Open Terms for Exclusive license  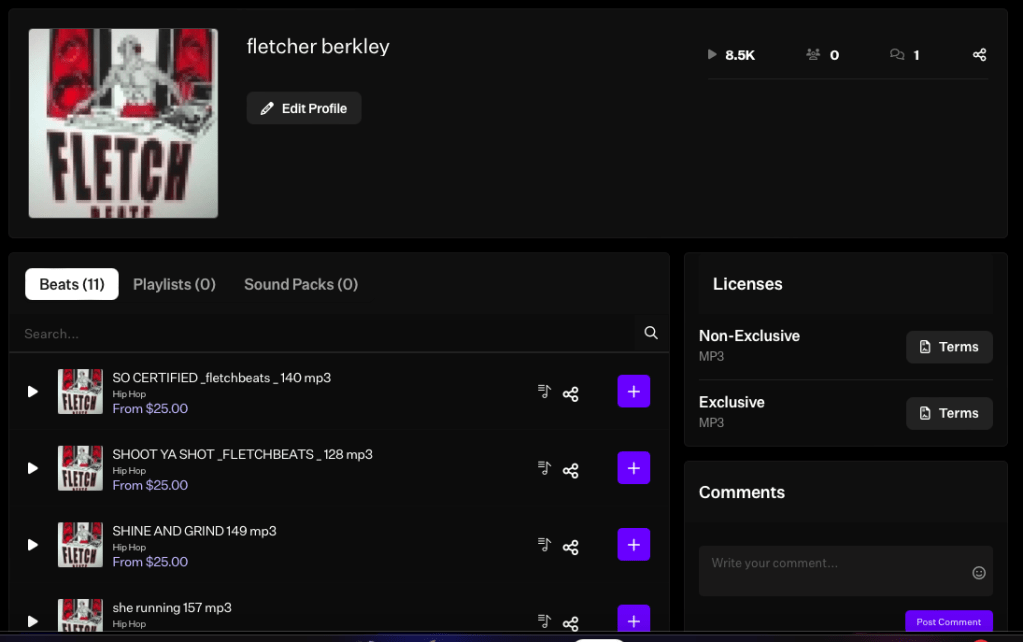click(x=949, y=413)
